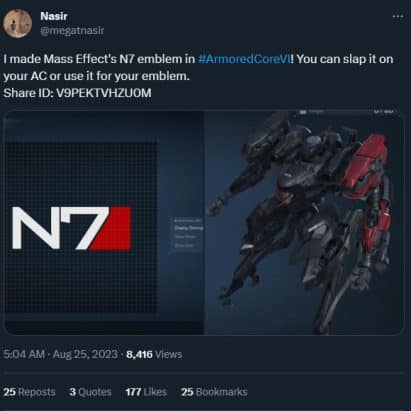Image resolution: width=411 pixels, height=411 pixels.
Task: View the 8,416 Views analytics
Action: (154, 354)
